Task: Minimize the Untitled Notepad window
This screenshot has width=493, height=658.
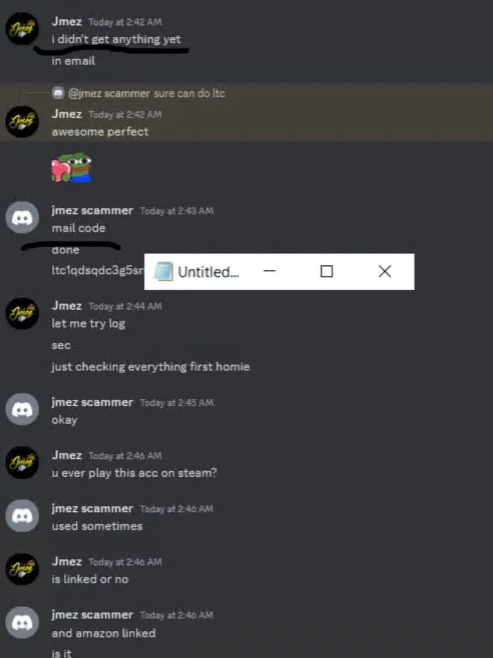Action: (x=269, y=271)
